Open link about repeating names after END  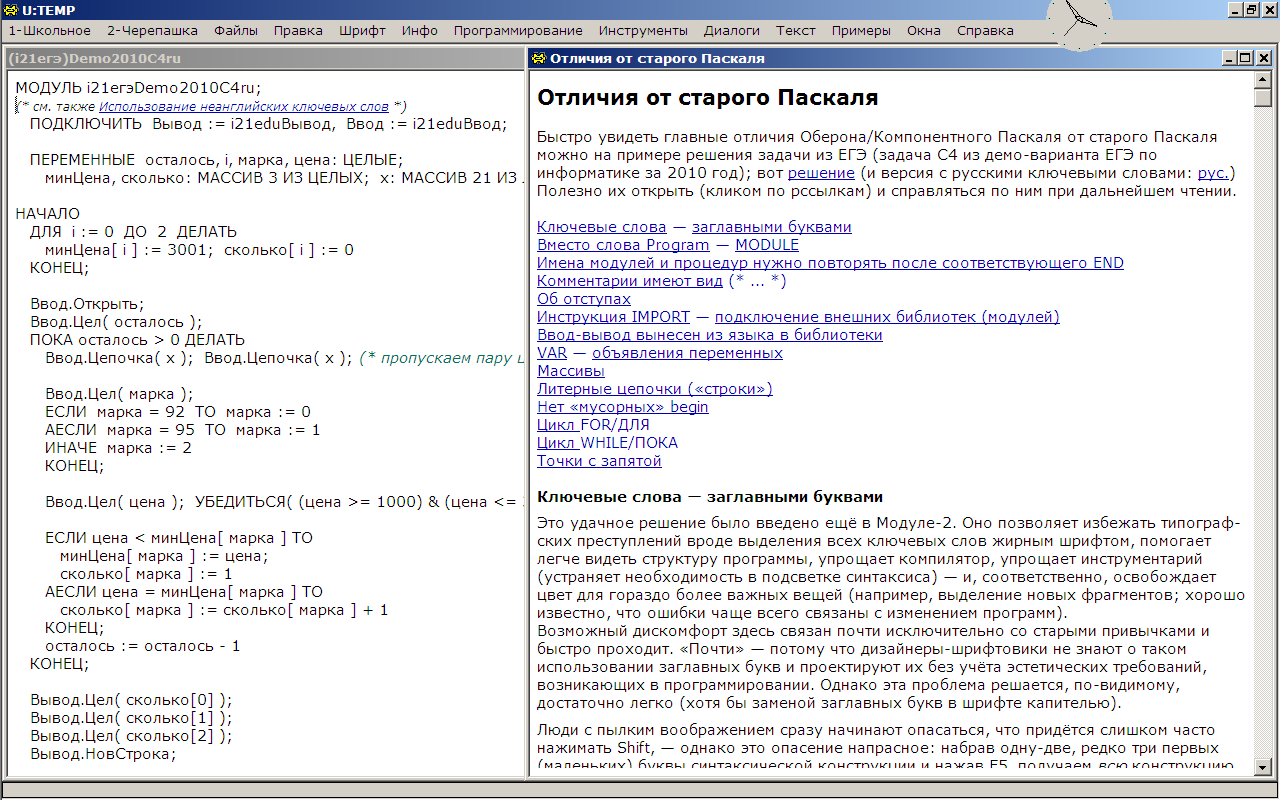830,263
